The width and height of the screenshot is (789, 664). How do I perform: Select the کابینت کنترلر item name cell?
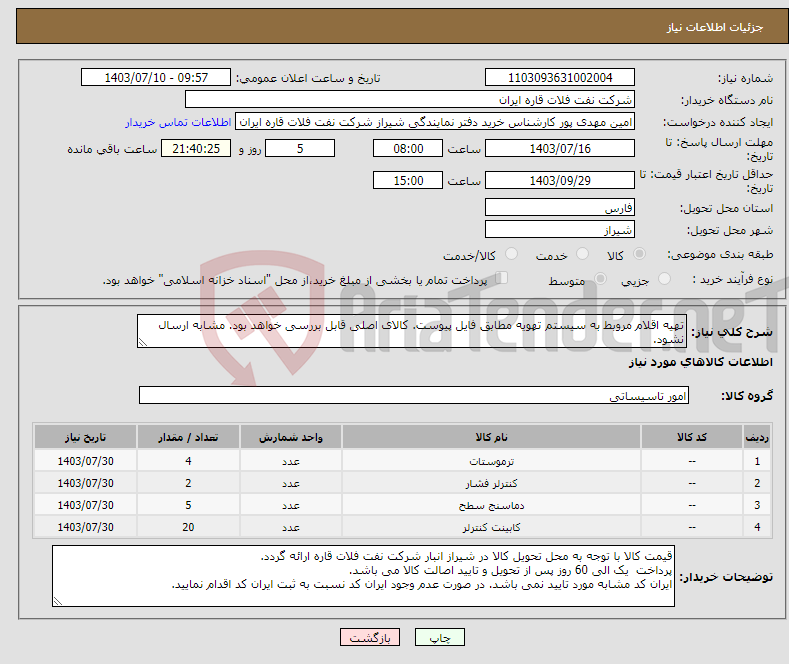pos(491,527)
